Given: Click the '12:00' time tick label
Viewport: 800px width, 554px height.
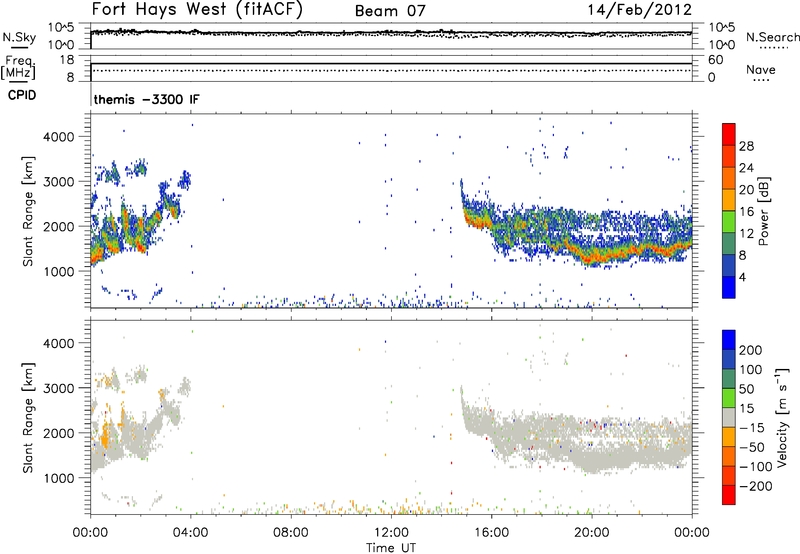Looking at the screenshot, I should point(391,533).
